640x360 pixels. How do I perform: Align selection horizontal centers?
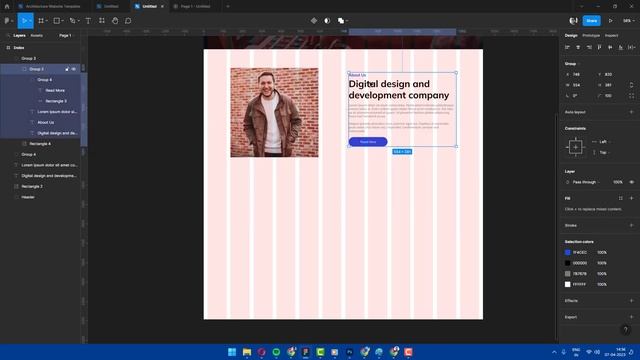click(578, 47)
